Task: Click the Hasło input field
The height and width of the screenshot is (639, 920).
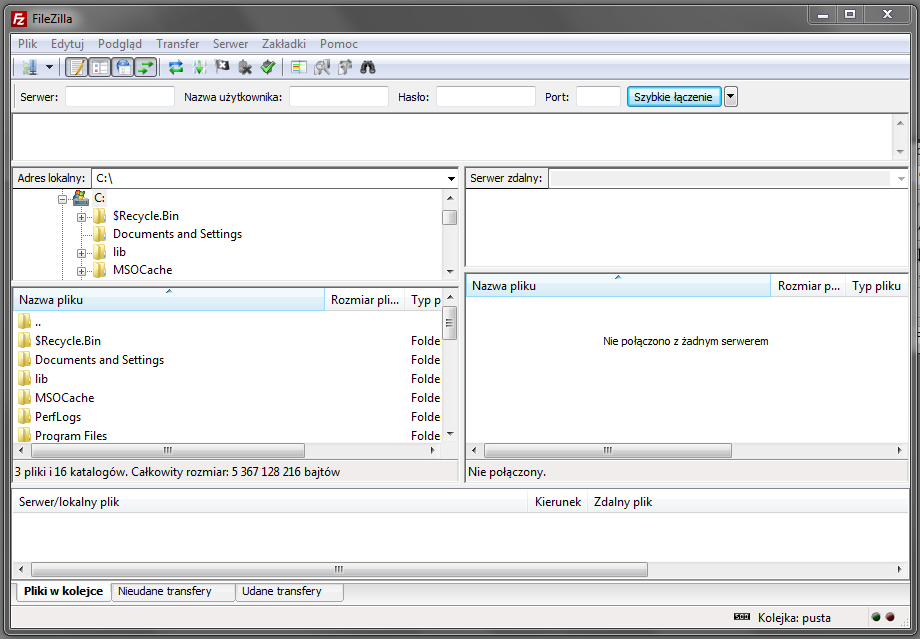Action: (x=486, y=97)
